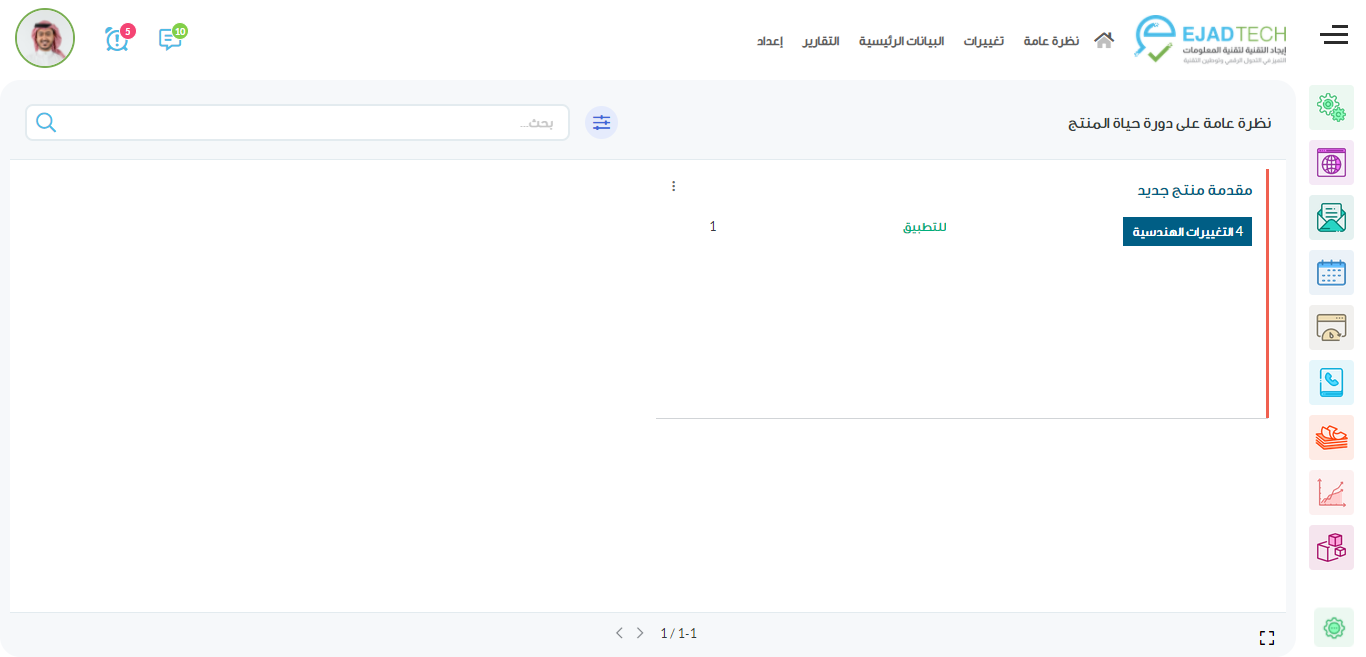This screenshot has width=1366, height=657.
Task: Open the green gears settings app
Action: [1331, 107]
